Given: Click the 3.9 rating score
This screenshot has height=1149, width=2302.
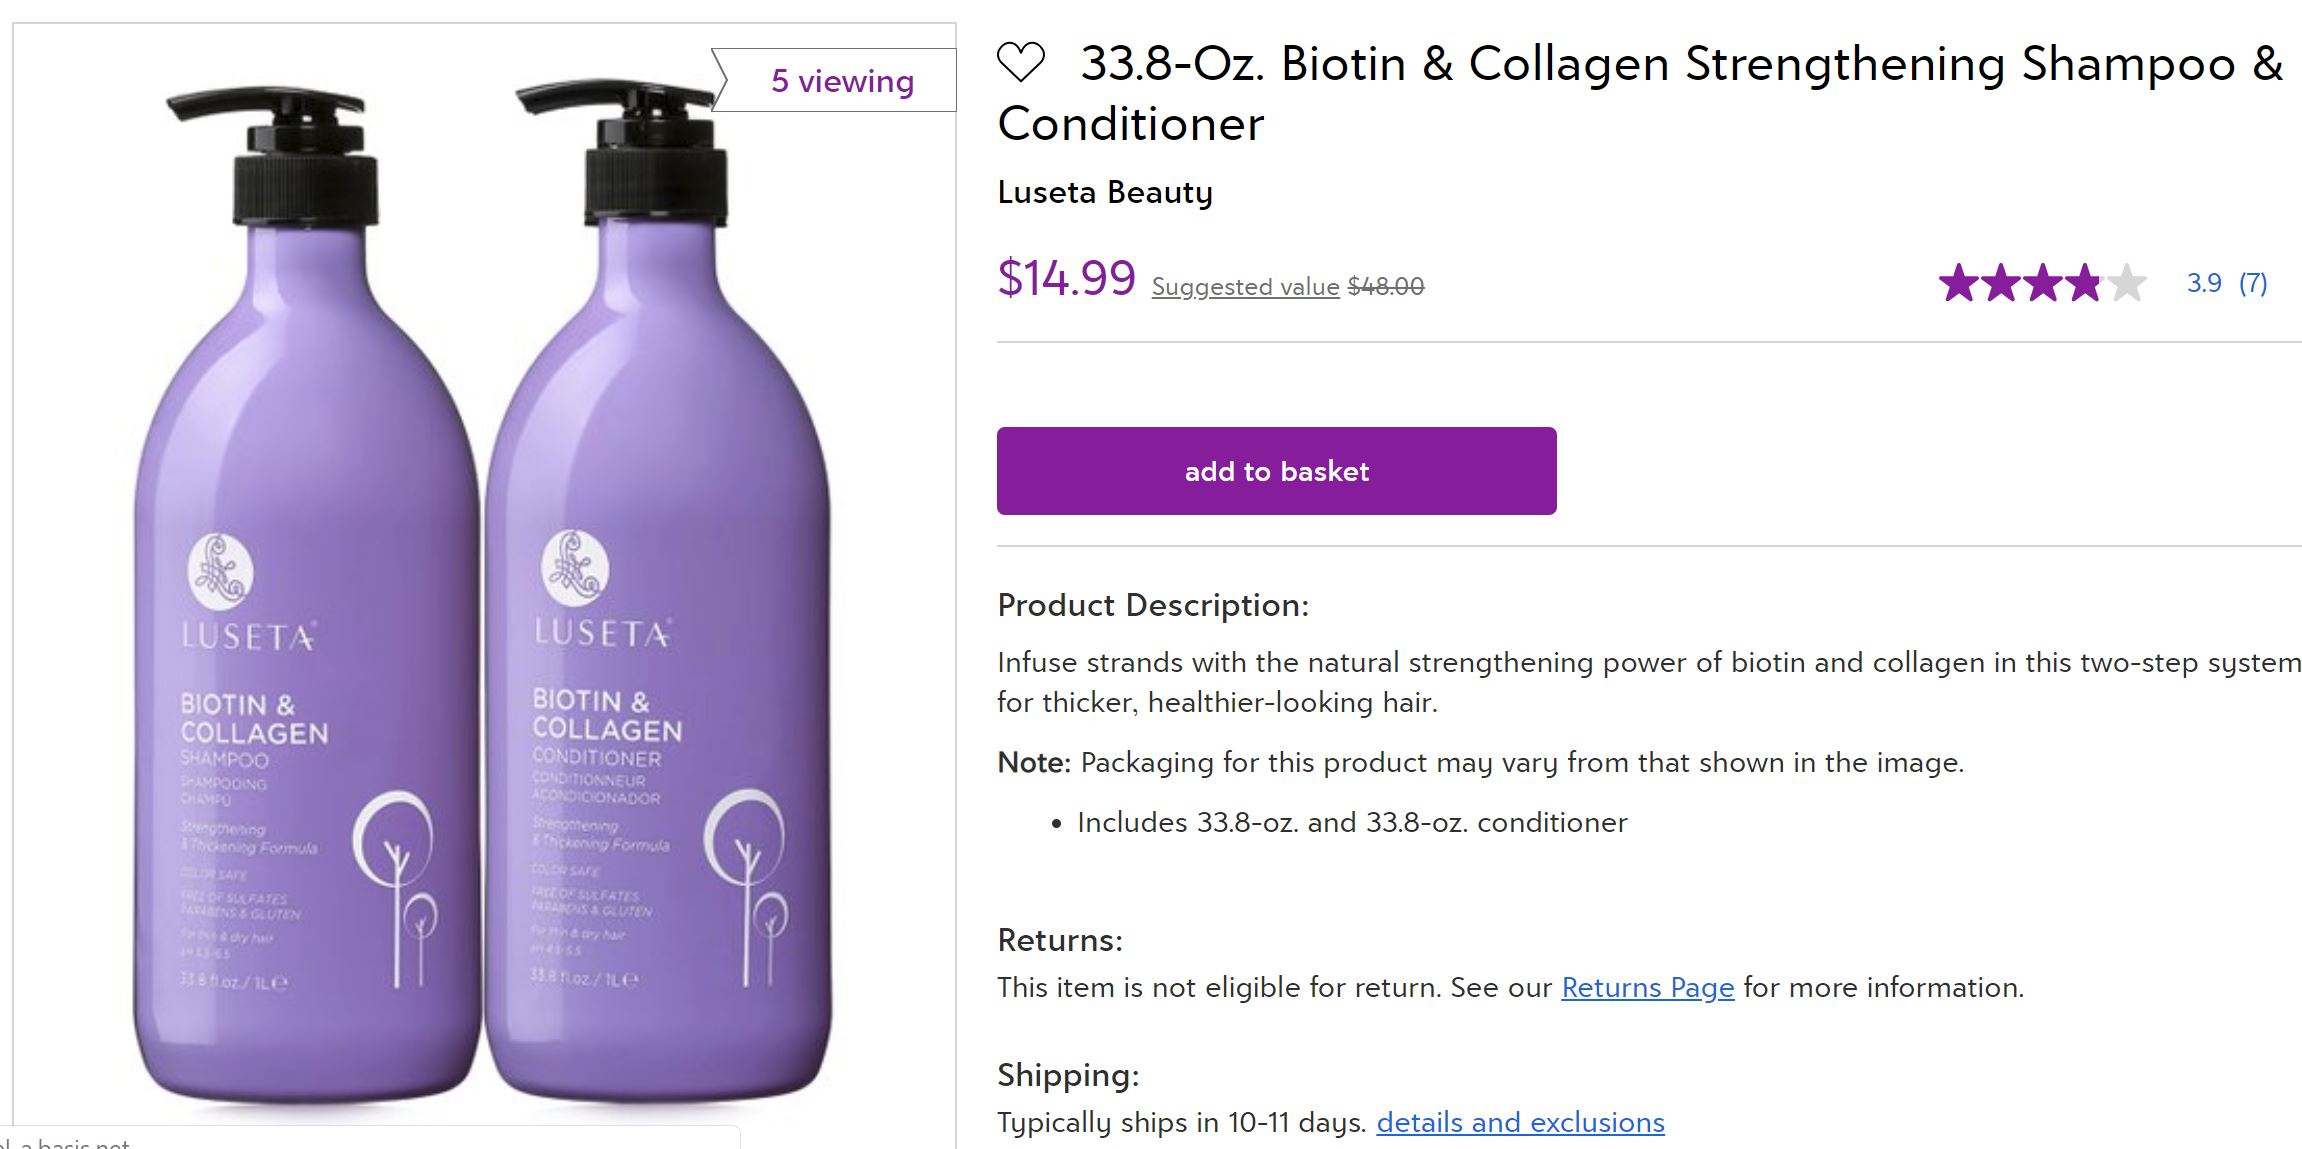Looking at the screenshot, I should pyautogui.click(x=2204, y=284).
